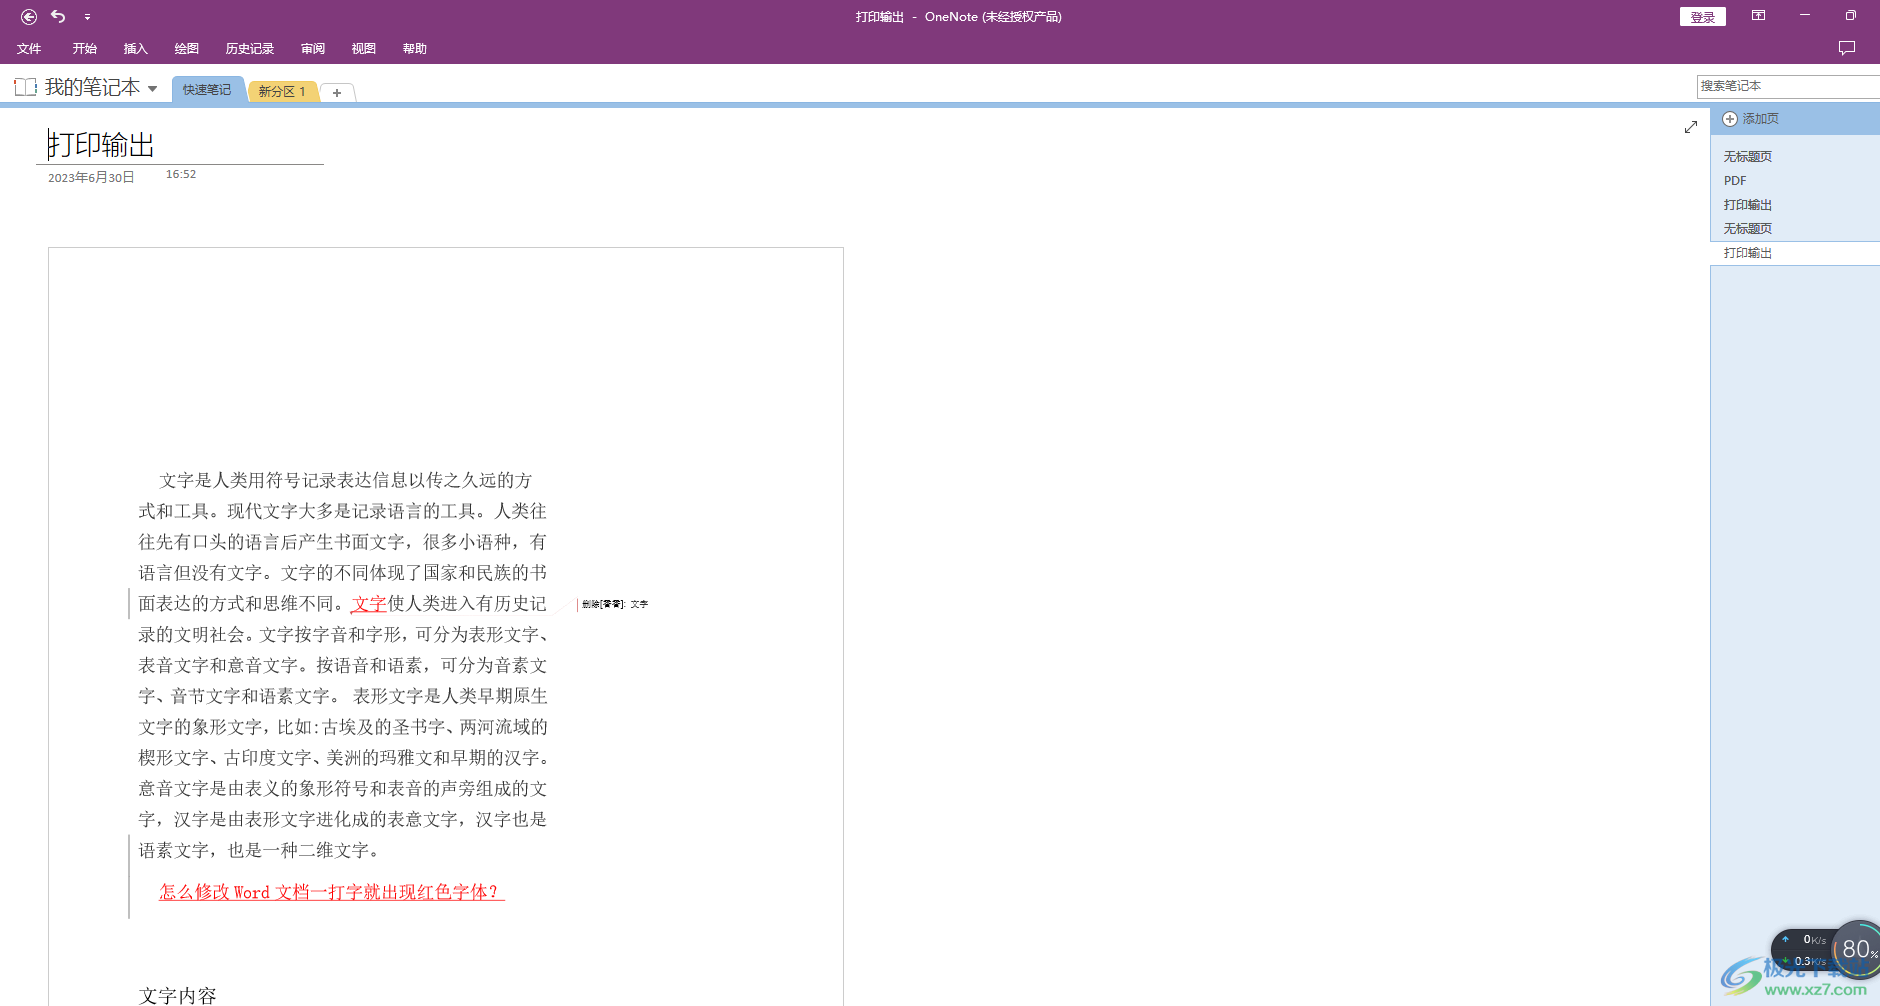Create a new section with plus tab

point(337,92)
